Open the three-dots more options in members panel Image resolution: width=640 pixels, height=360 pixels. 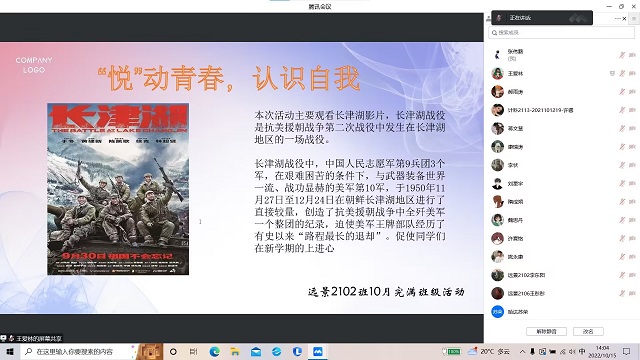pyautogui.click(x=617, y=18)
